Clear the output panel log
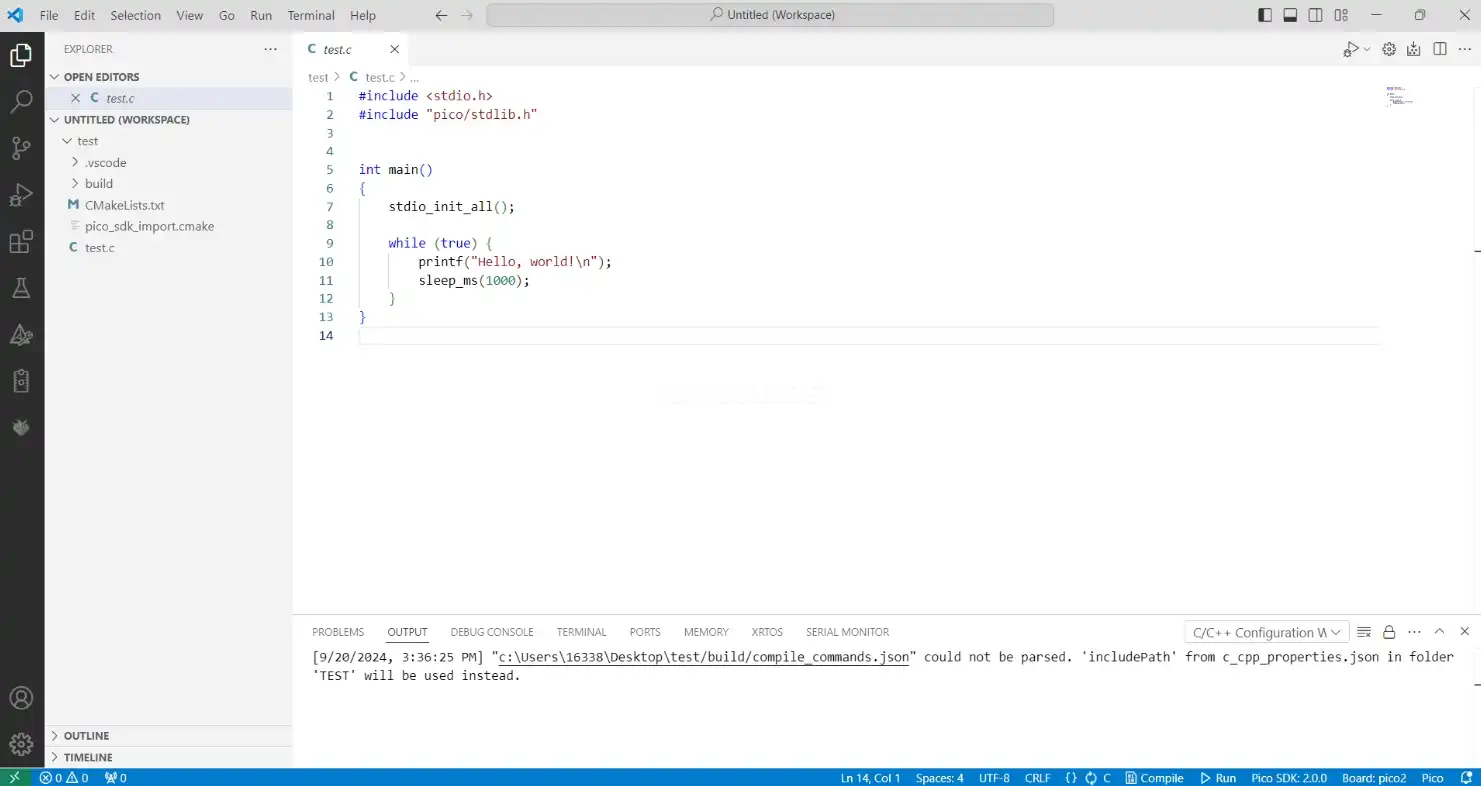The width and height of the screenshot is (1481, 786). [1364, 632]
